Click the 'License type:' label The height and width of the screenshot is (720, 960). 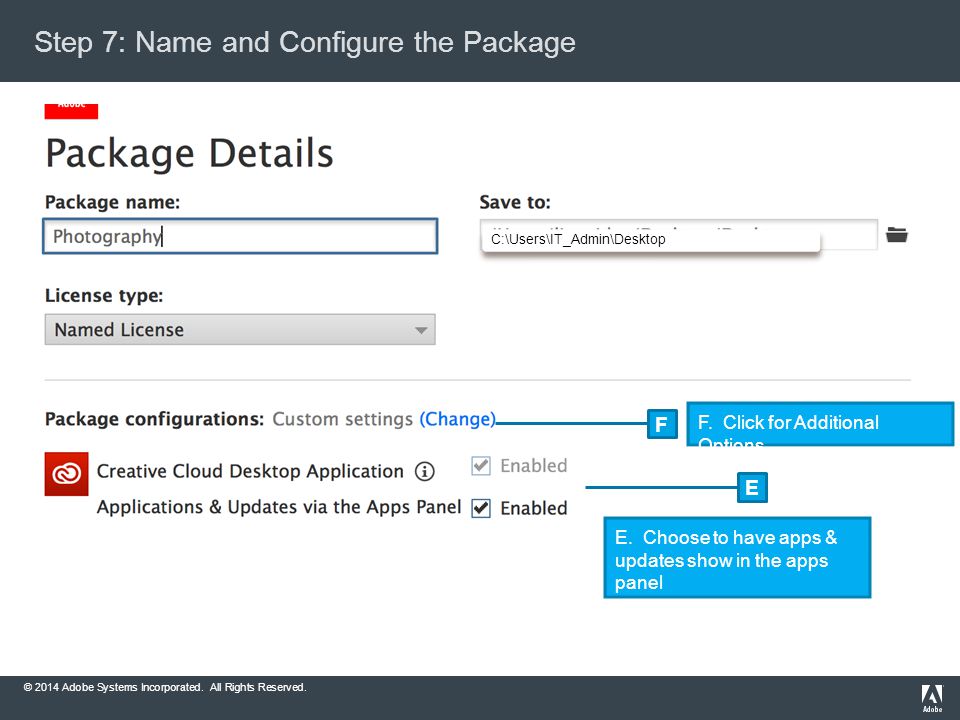point(104,296)
